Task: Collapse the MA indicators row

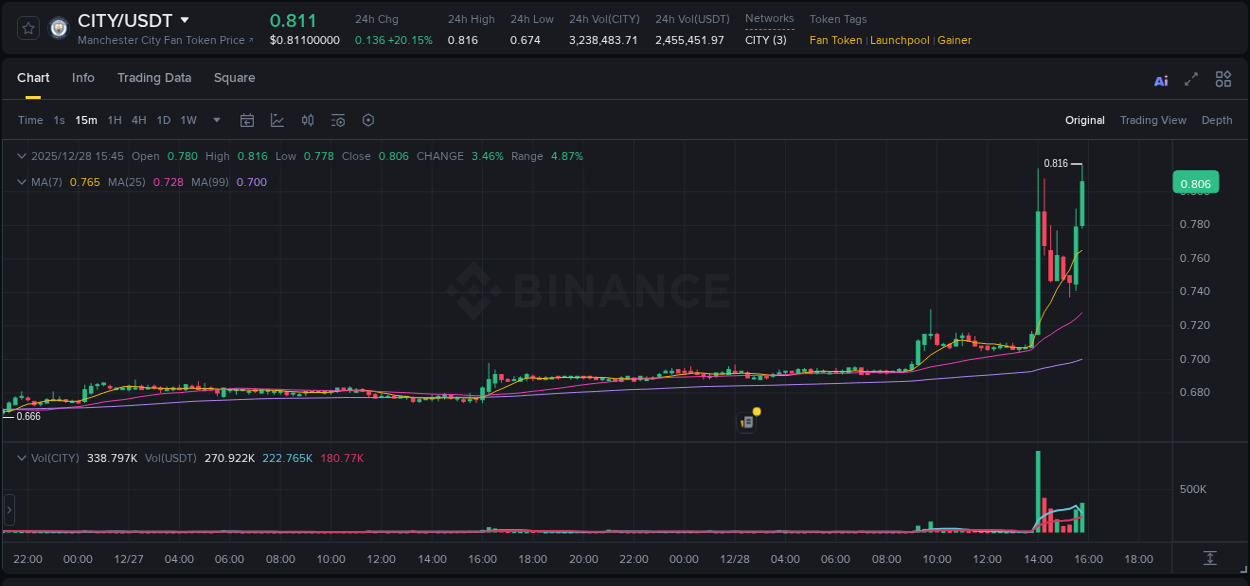Action: (x=20, y=182)
